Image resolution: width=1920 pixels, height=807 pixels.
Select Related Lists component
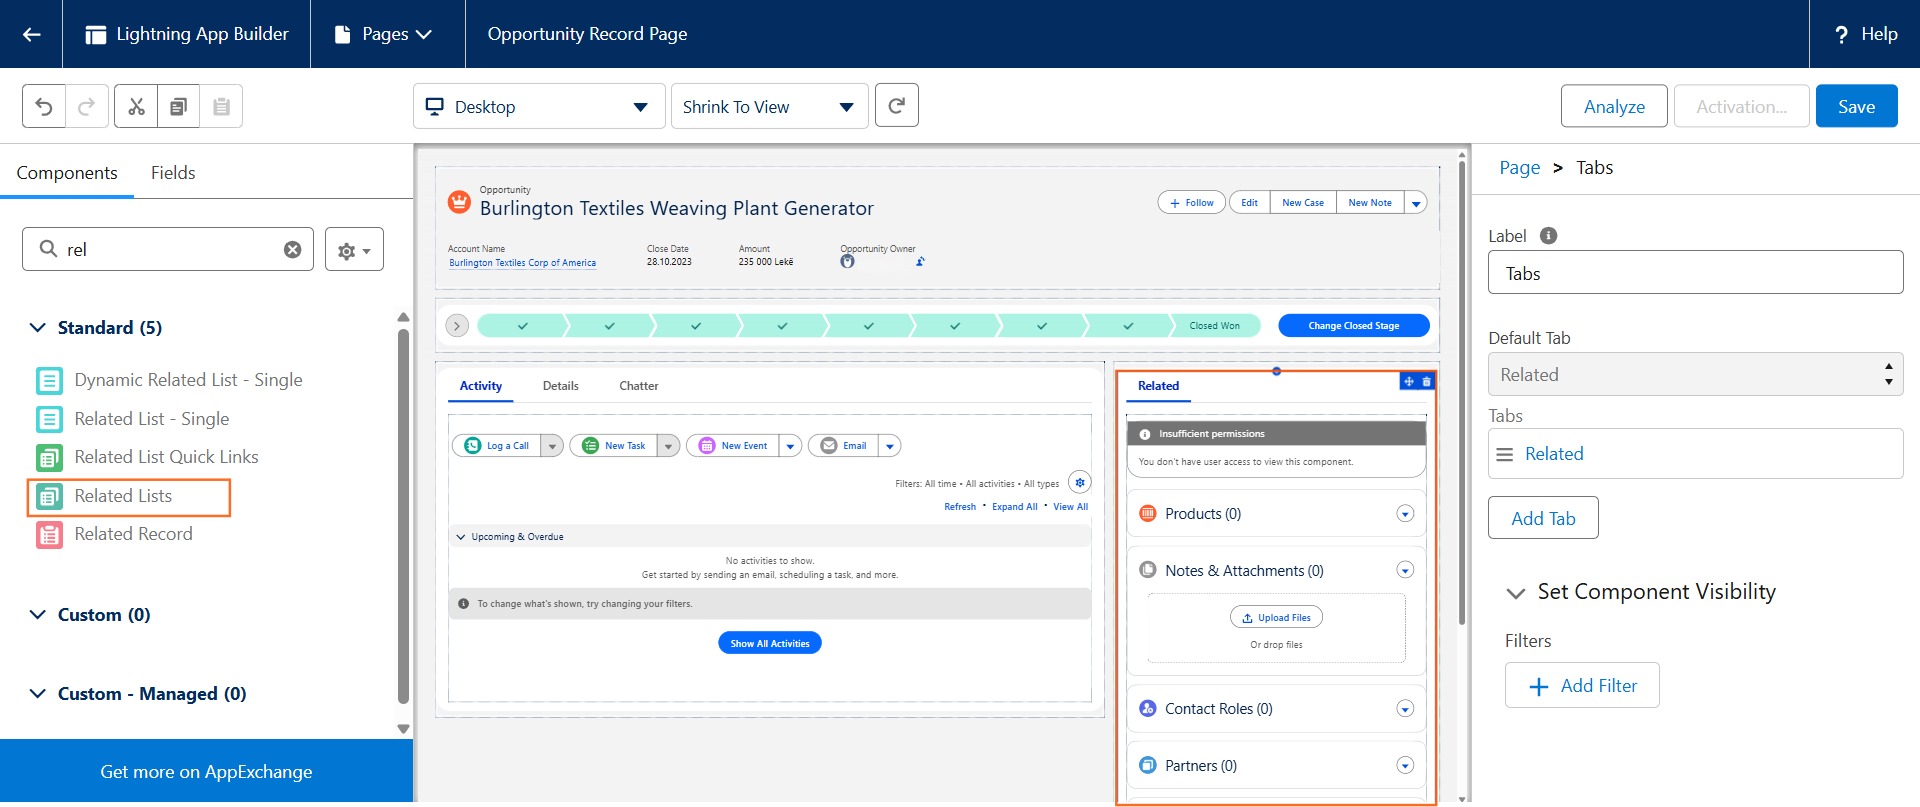tap(129, 496)
